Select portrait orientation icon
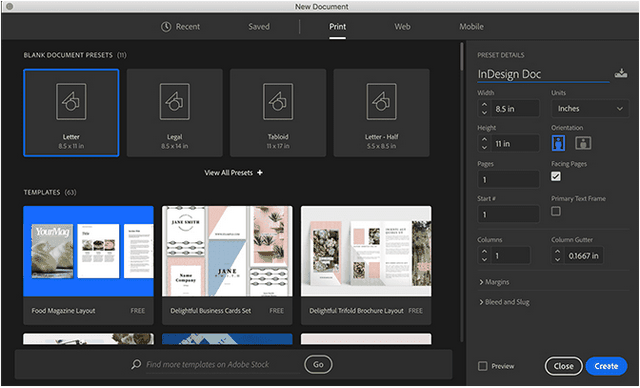640x388 pixels. tap(558, 143)
